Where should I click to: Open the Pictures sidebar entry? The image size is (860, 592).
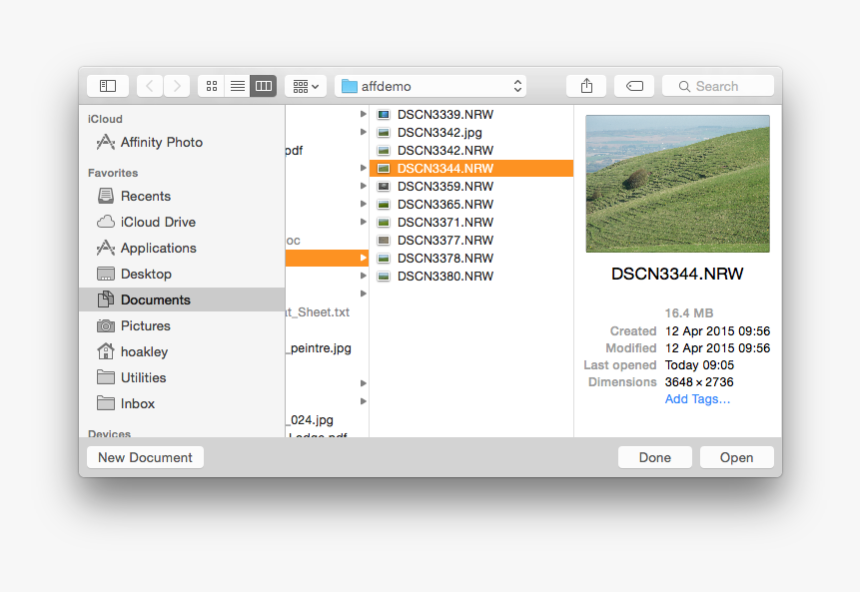click(146, 325)
